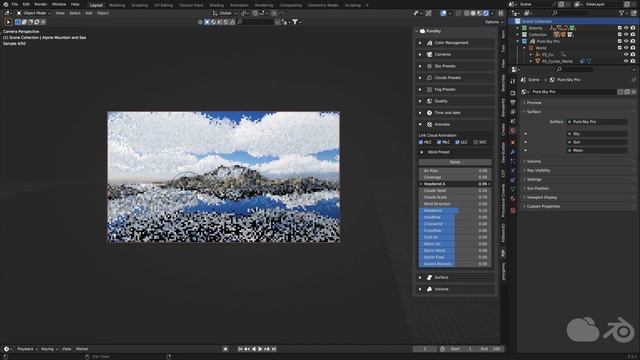Viewport: 640px width, 360px height.
Task: Toggle visibility eye of PS_Cycles_World row
Action: point(626,61)
